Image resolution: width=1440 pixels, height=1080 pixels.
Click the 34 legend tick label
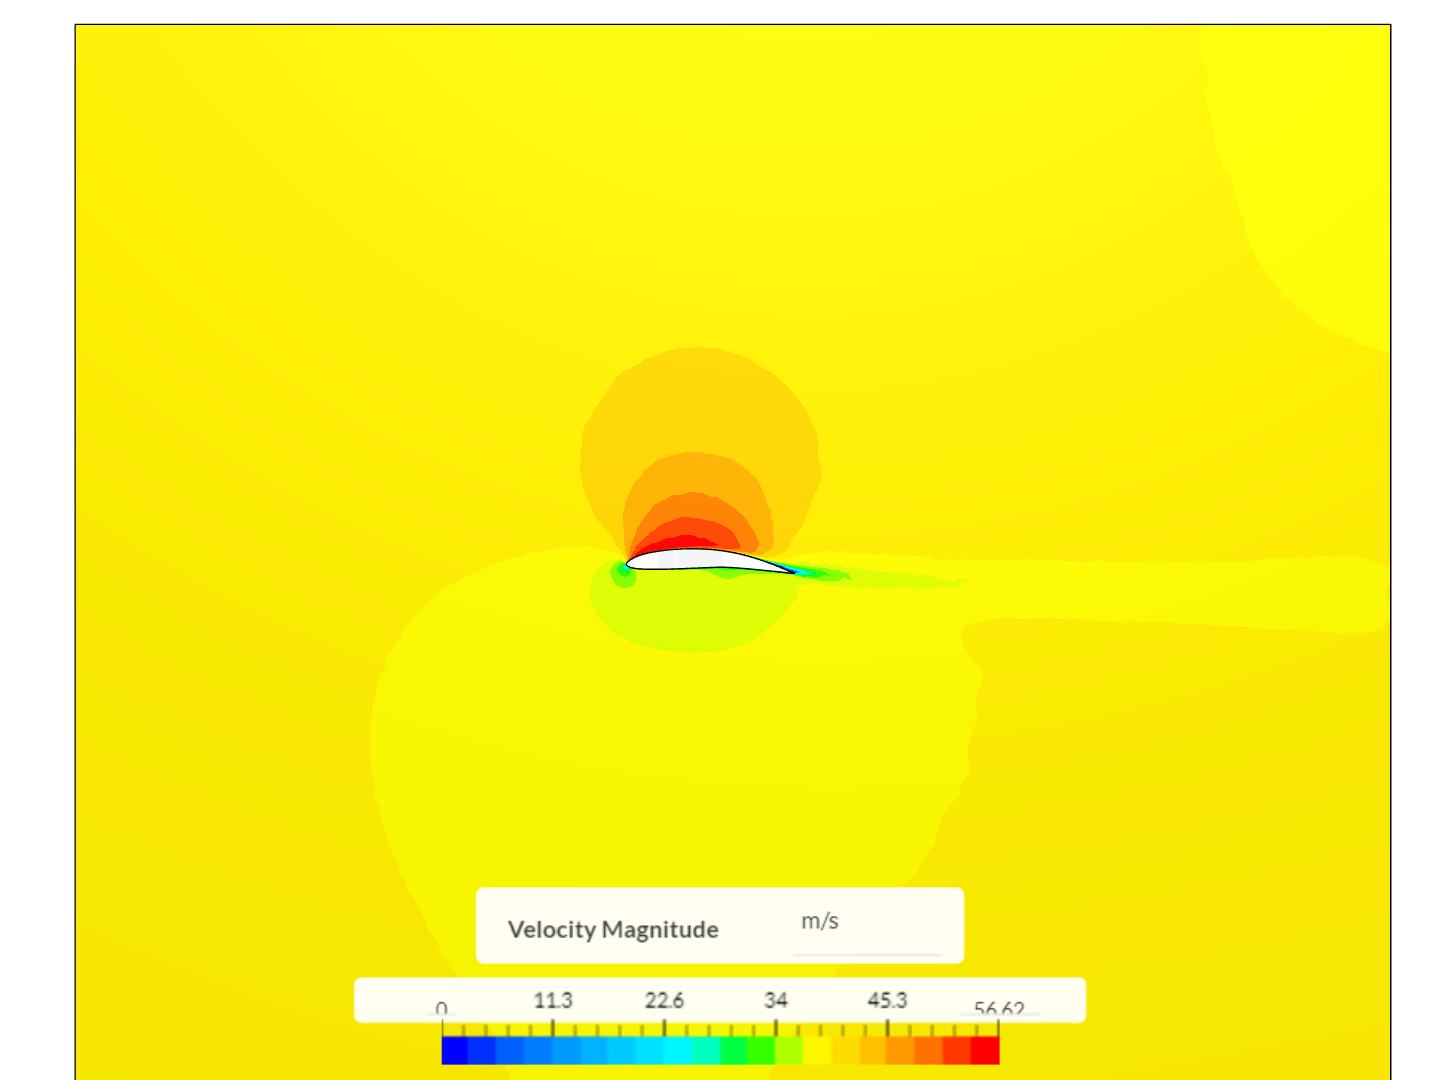point(776,1000)
